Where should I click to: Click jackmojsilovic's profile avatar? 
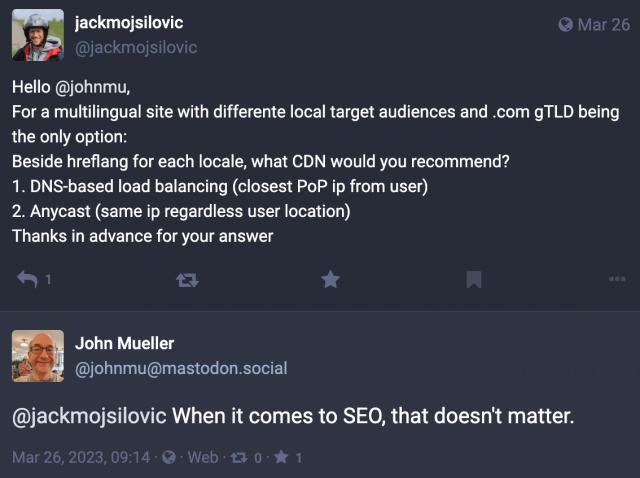click(37, 36)
